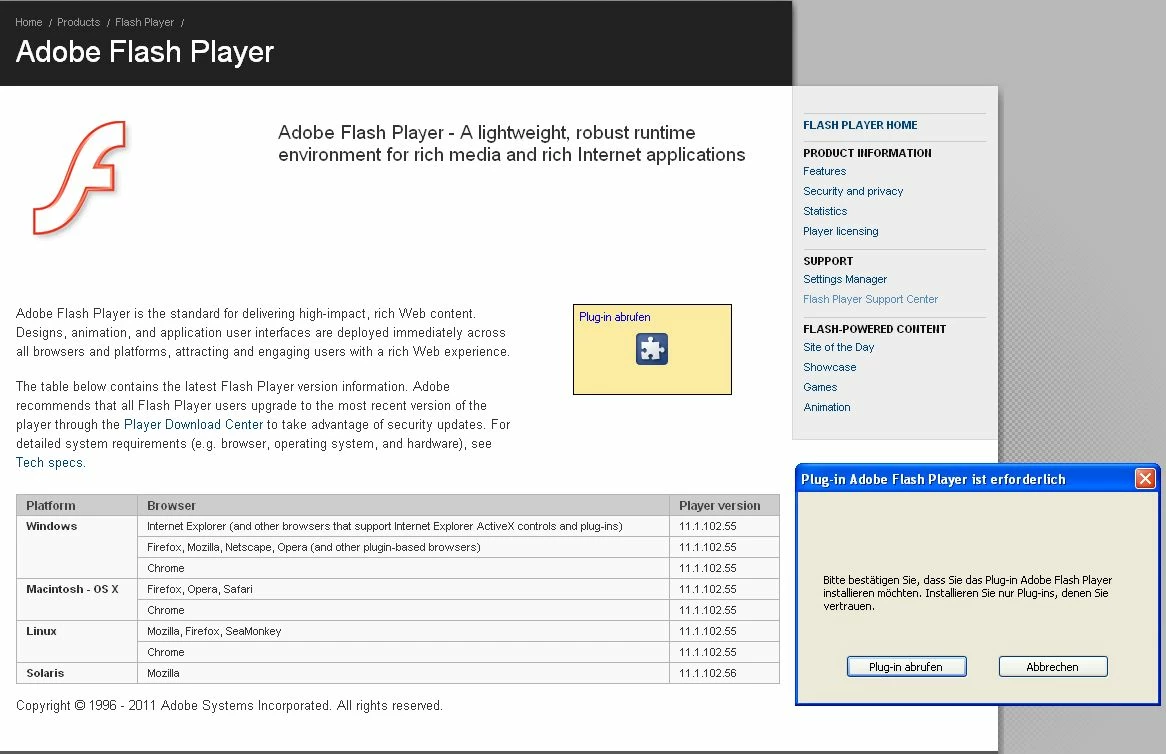Viewport: 1166px width, 754px height.
Task: Click the dialog title Plug-in Adobe Flash Player ist erforderlich
Action: coord(933,480)
